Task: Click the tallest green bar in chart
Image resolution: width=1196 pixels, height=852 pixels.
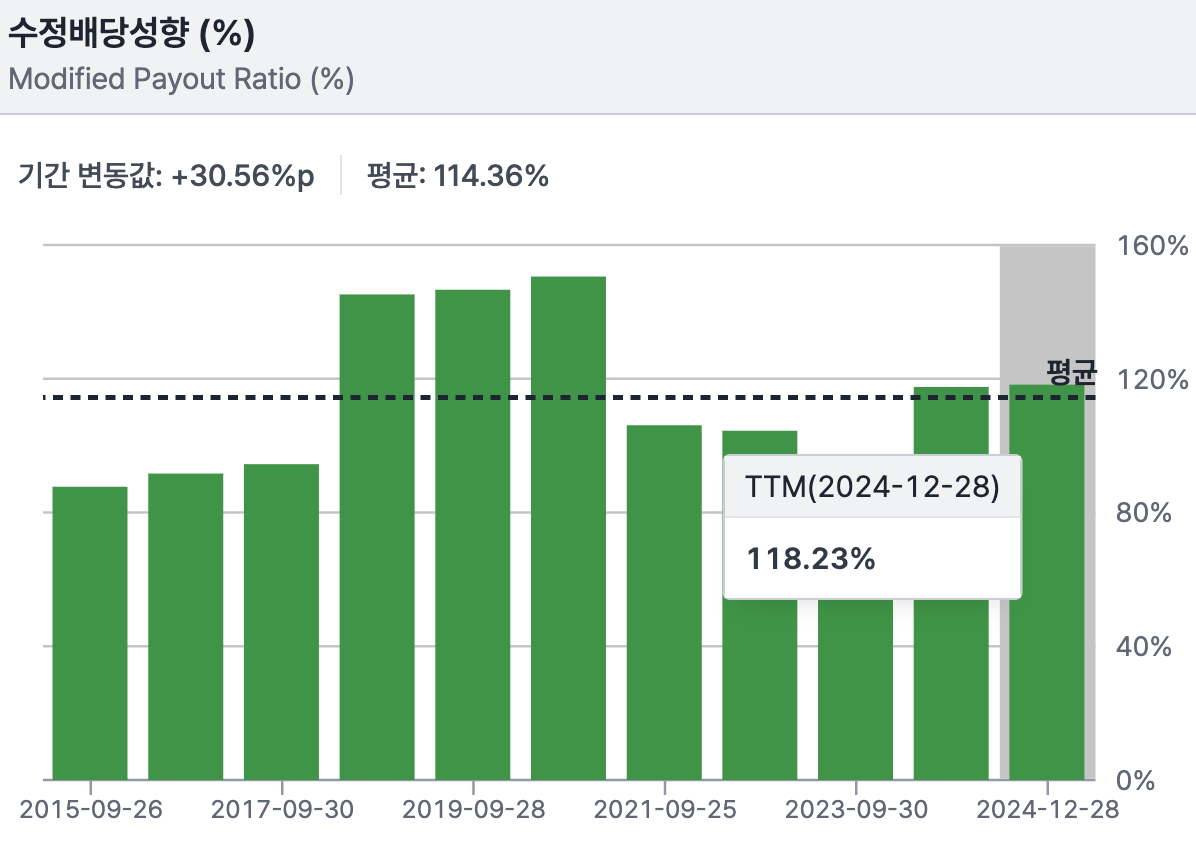Action: click(568, 527)
